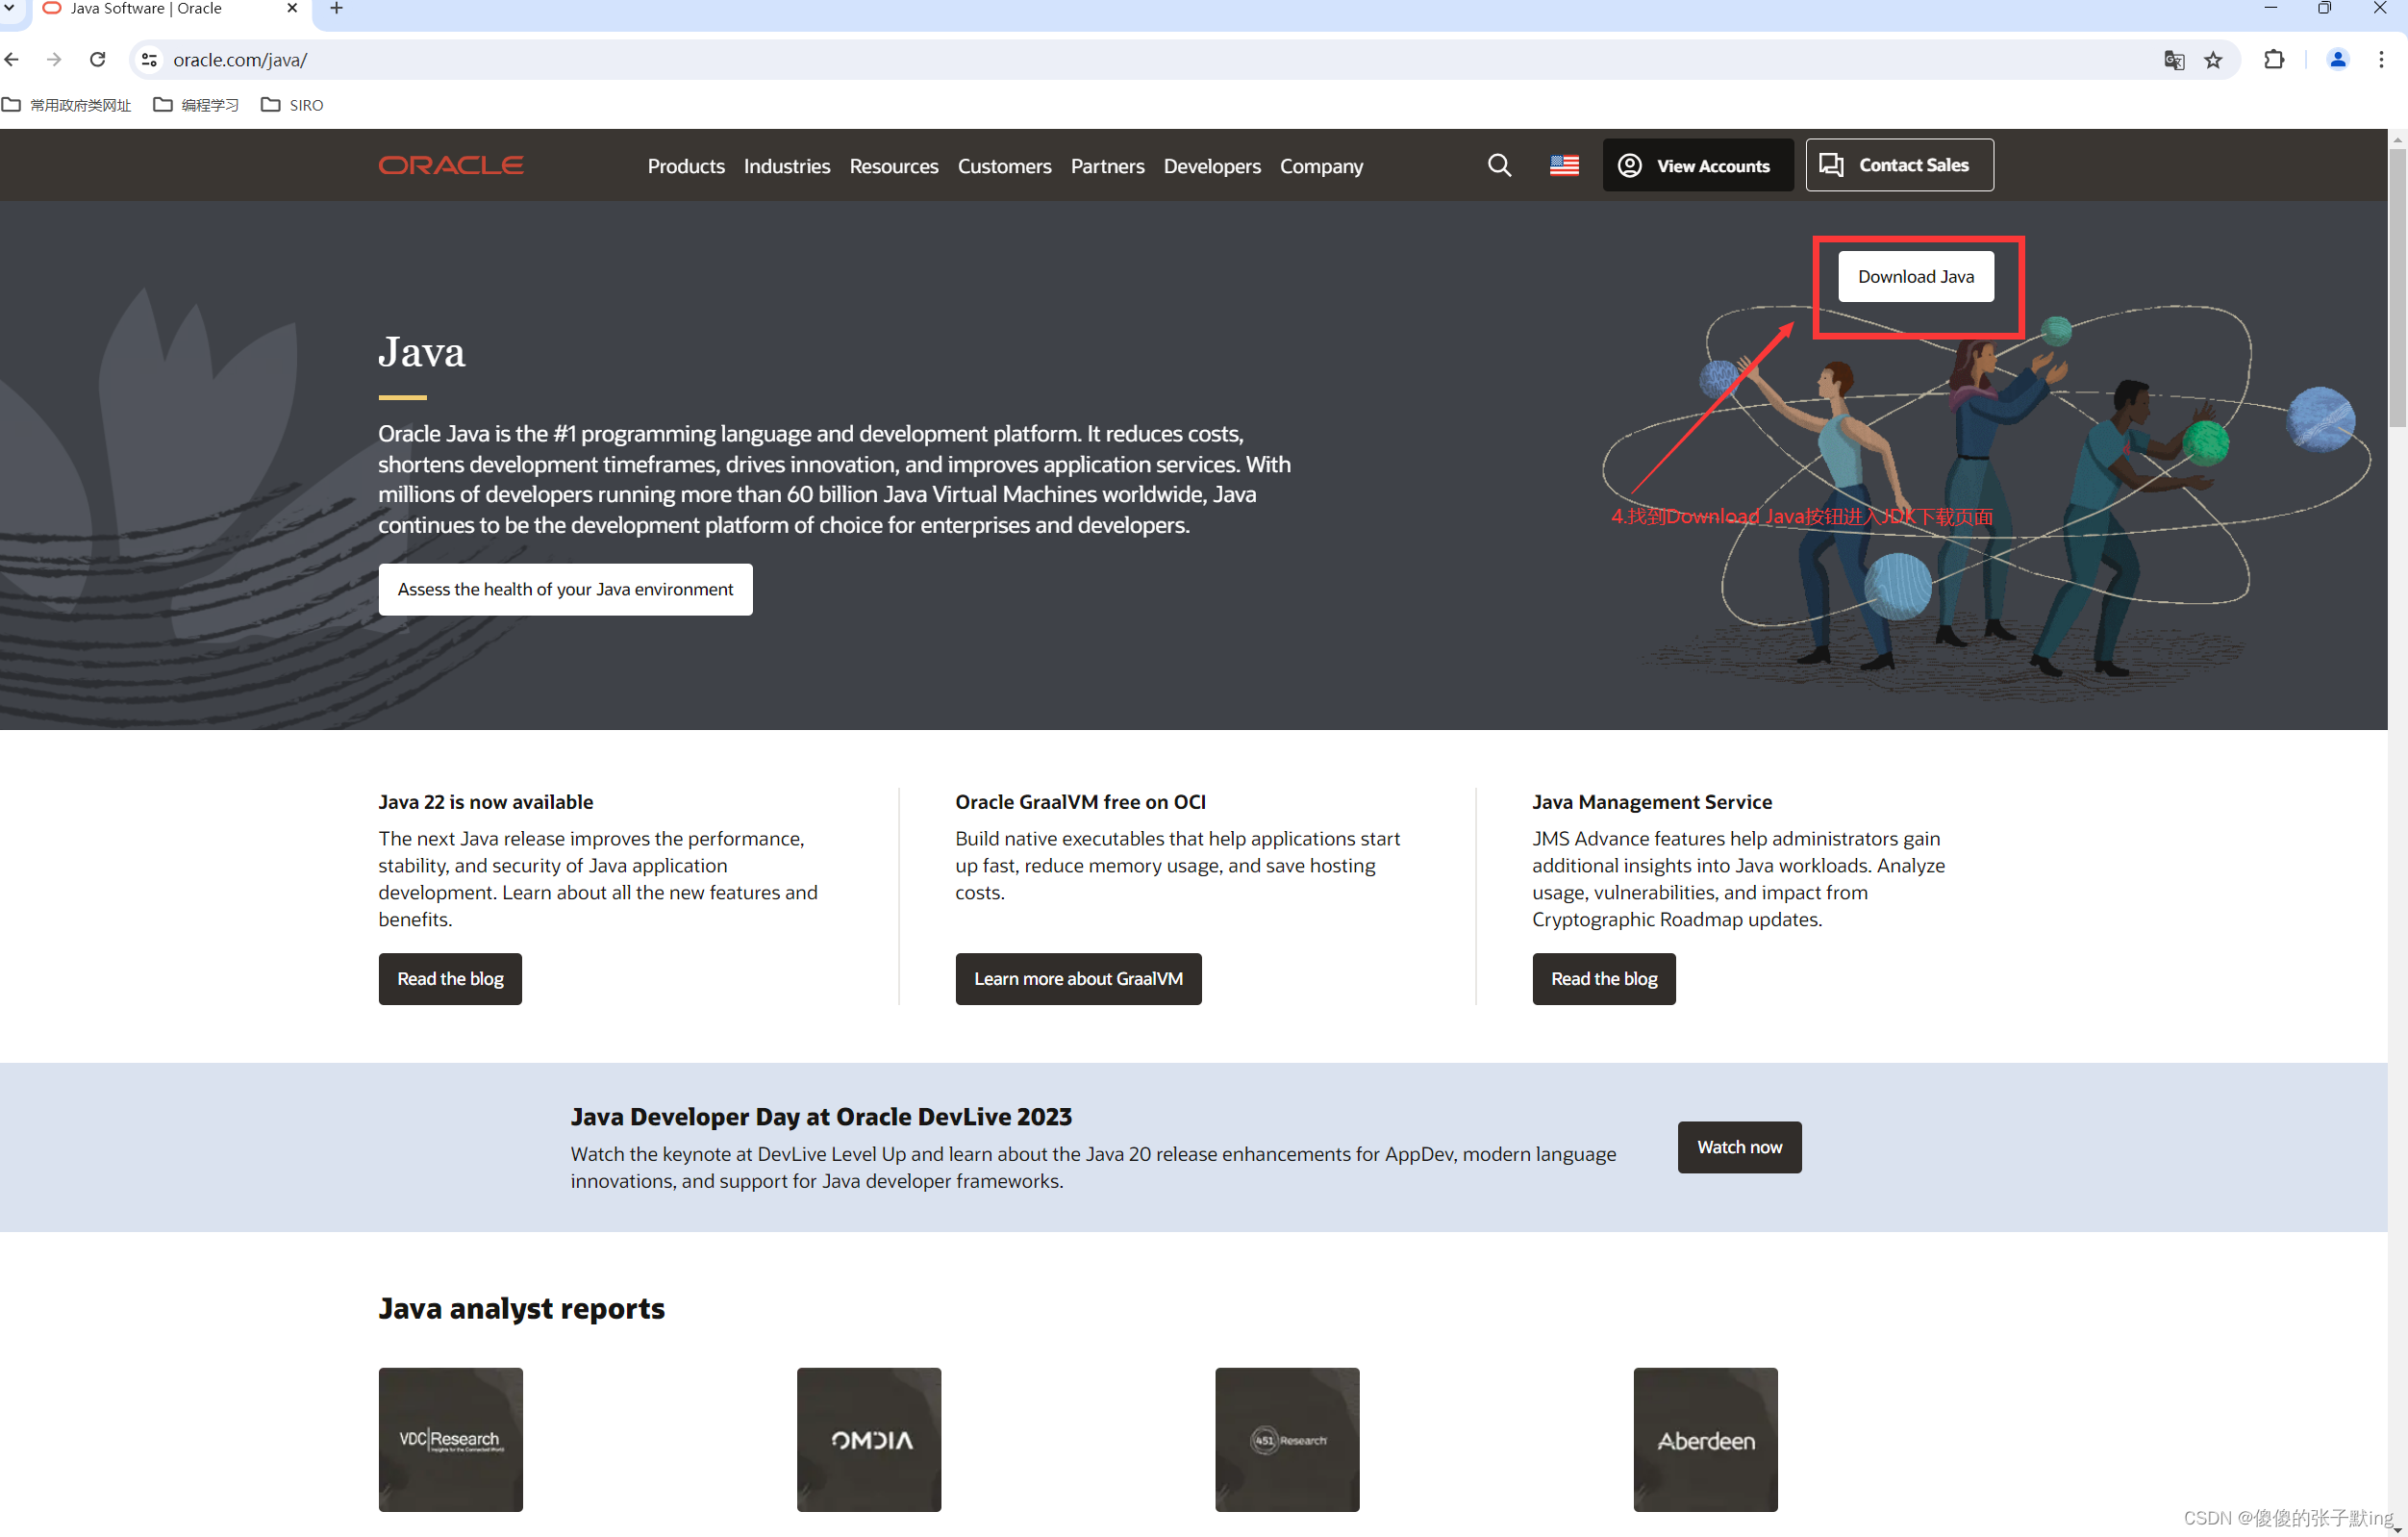Expand the tab search chevron at top-left
The height and width of the screenshot is (1537, 2408).
pyautogui.click(x=10, y=8)
